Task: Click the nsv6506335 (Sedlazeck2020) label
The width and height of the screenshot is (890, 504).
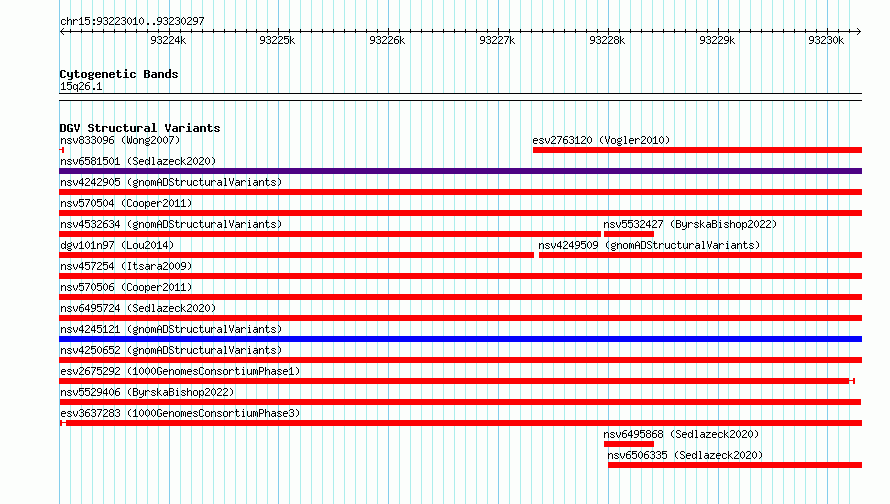Action: 685,455
